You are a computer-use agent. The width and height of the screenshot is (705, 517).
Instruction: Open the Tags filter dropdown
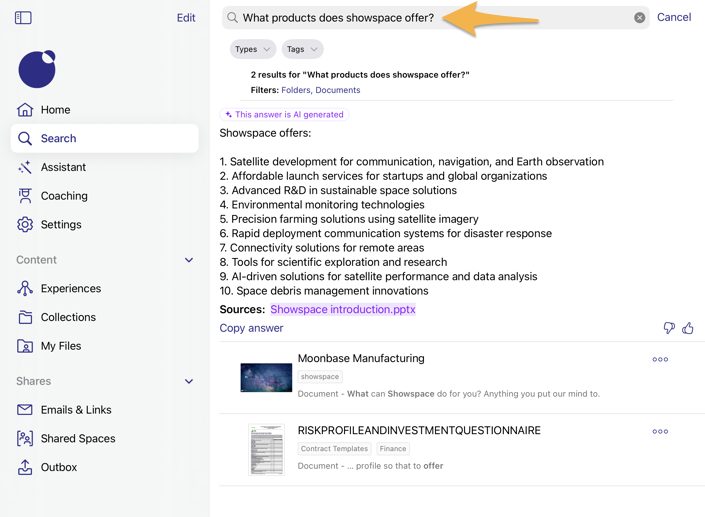(302, 49)
